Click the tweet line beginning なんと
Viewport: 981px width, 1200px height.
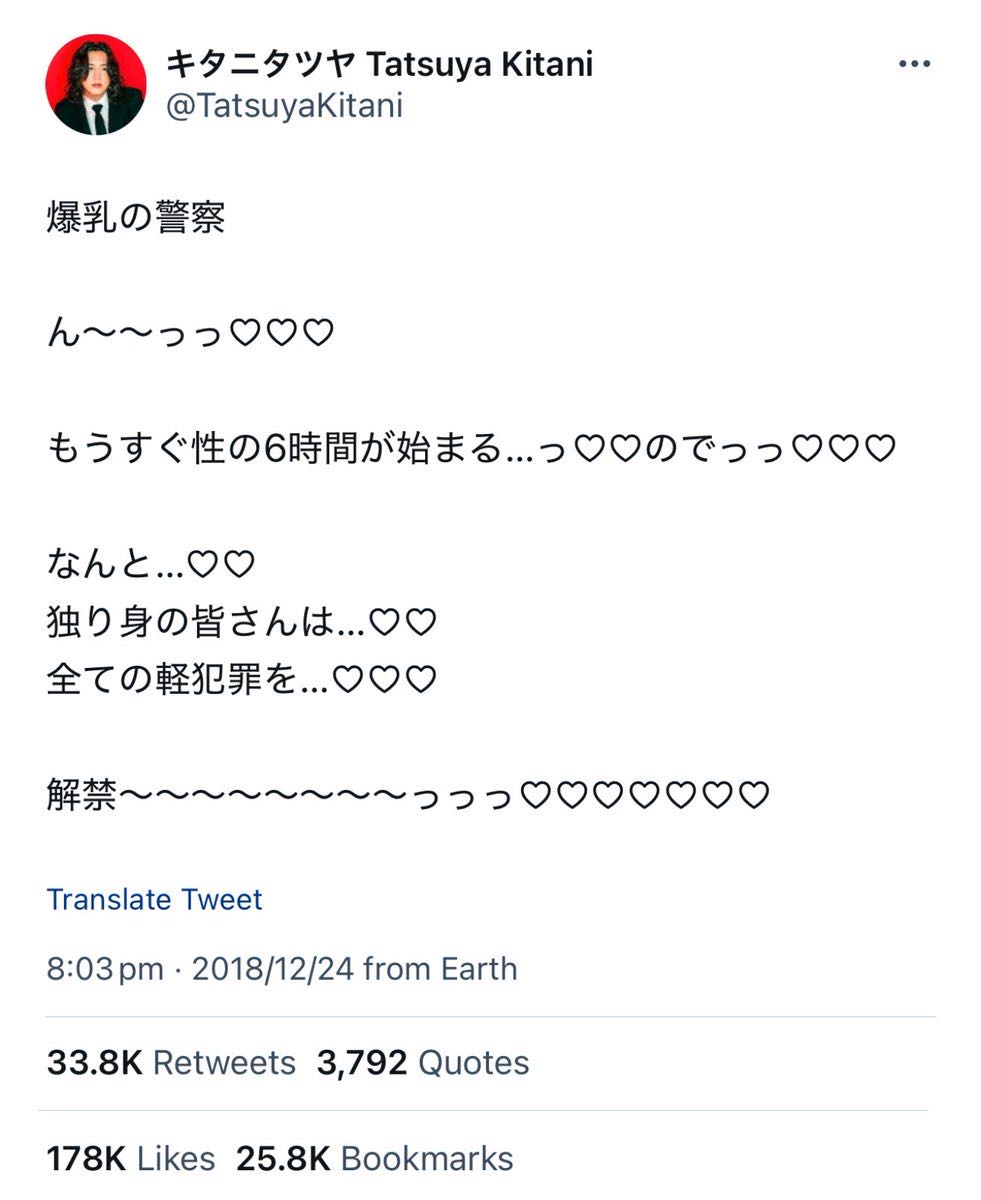pos(151,565)
